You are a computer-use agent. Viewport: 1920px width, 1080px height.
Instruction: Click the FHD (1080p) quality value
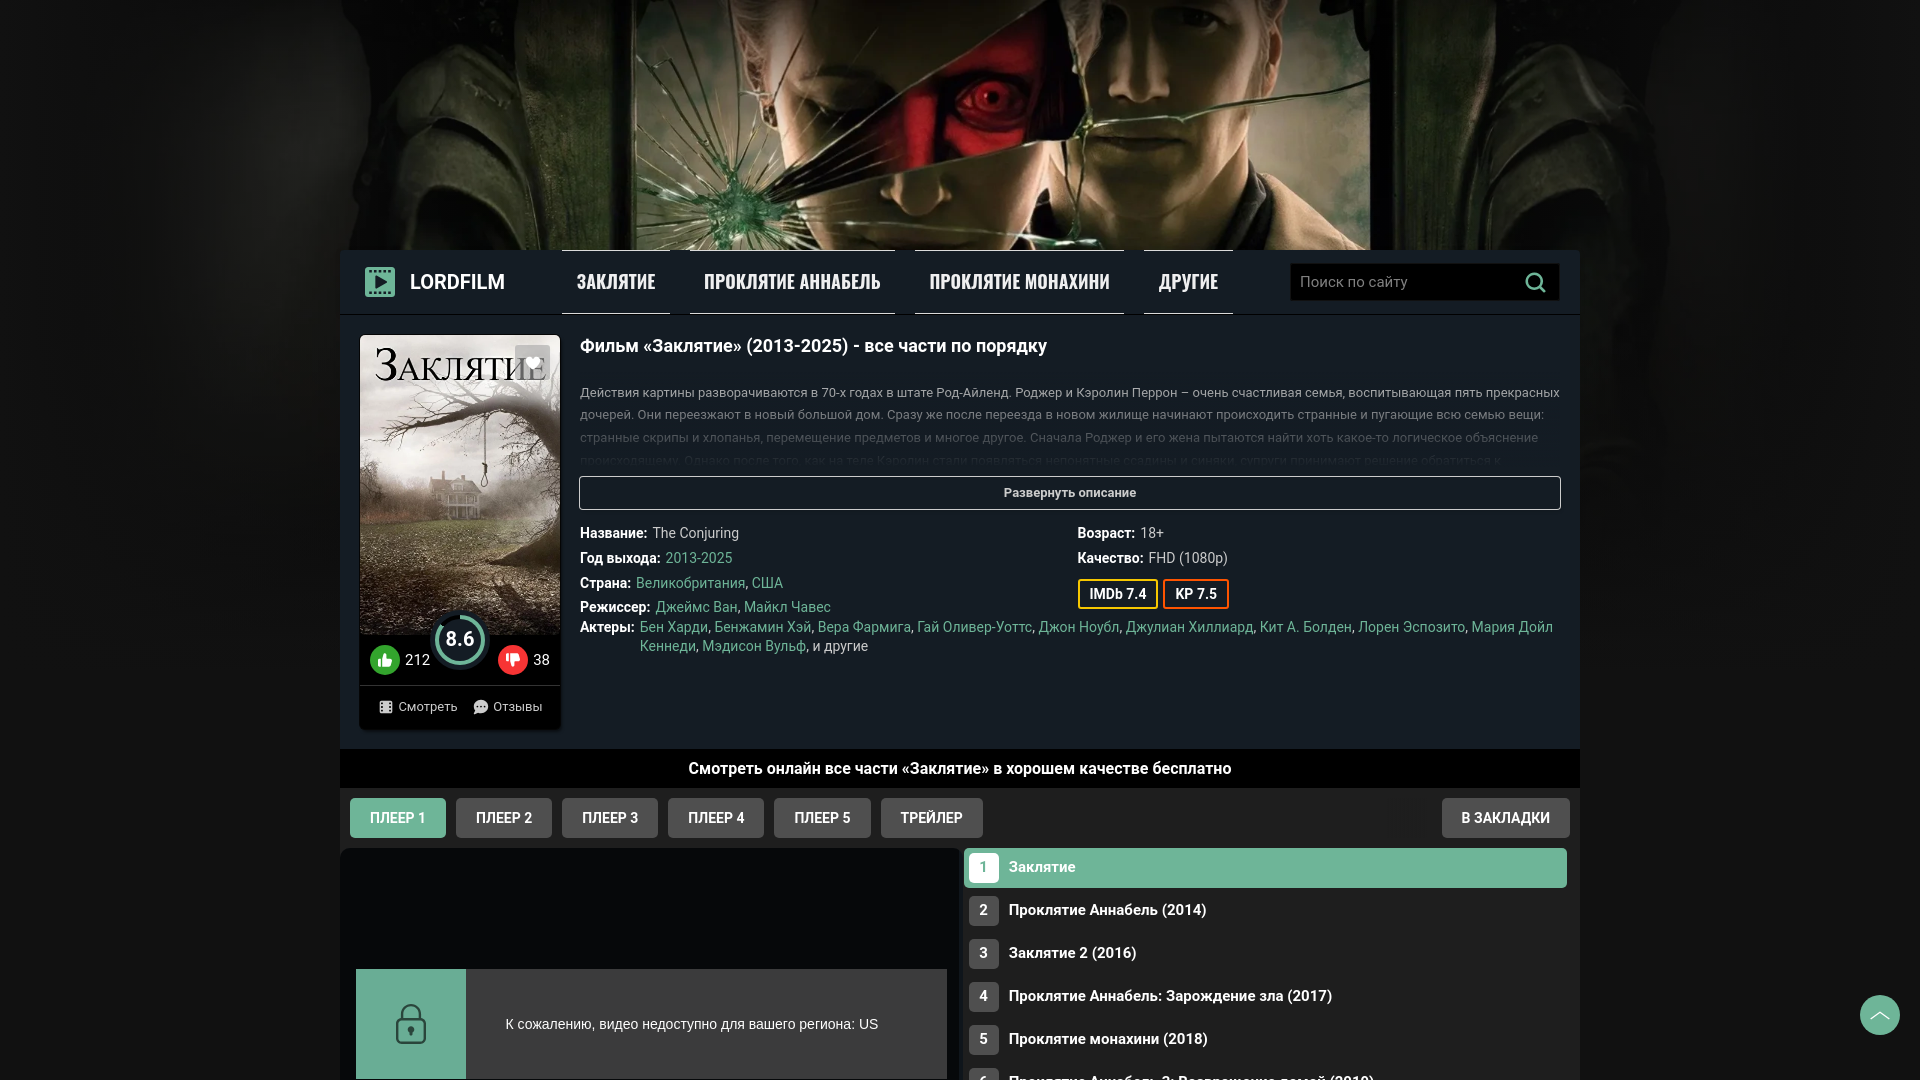pyautogui.click(x=1188, y=558)
